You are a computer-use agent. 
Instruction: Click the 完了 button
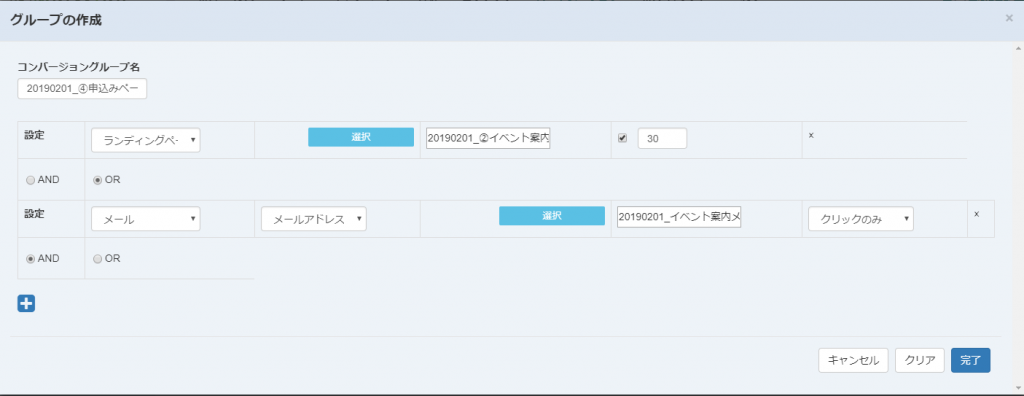(970, 360)
